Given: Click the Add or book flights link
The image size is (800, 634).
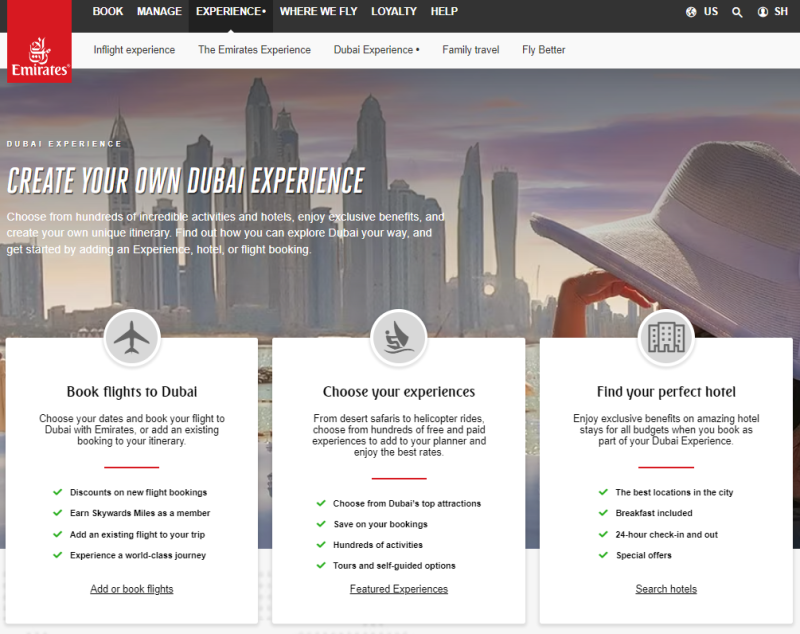Looking at the screenshot, I should pos(132,589).
